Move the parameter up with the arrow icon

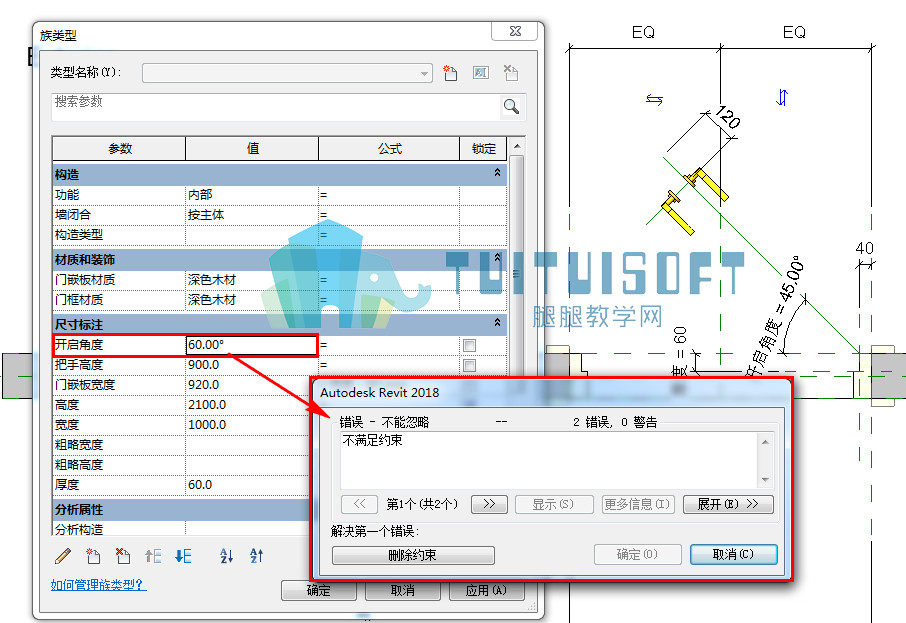pyautogui.click(x=153, y=556)
